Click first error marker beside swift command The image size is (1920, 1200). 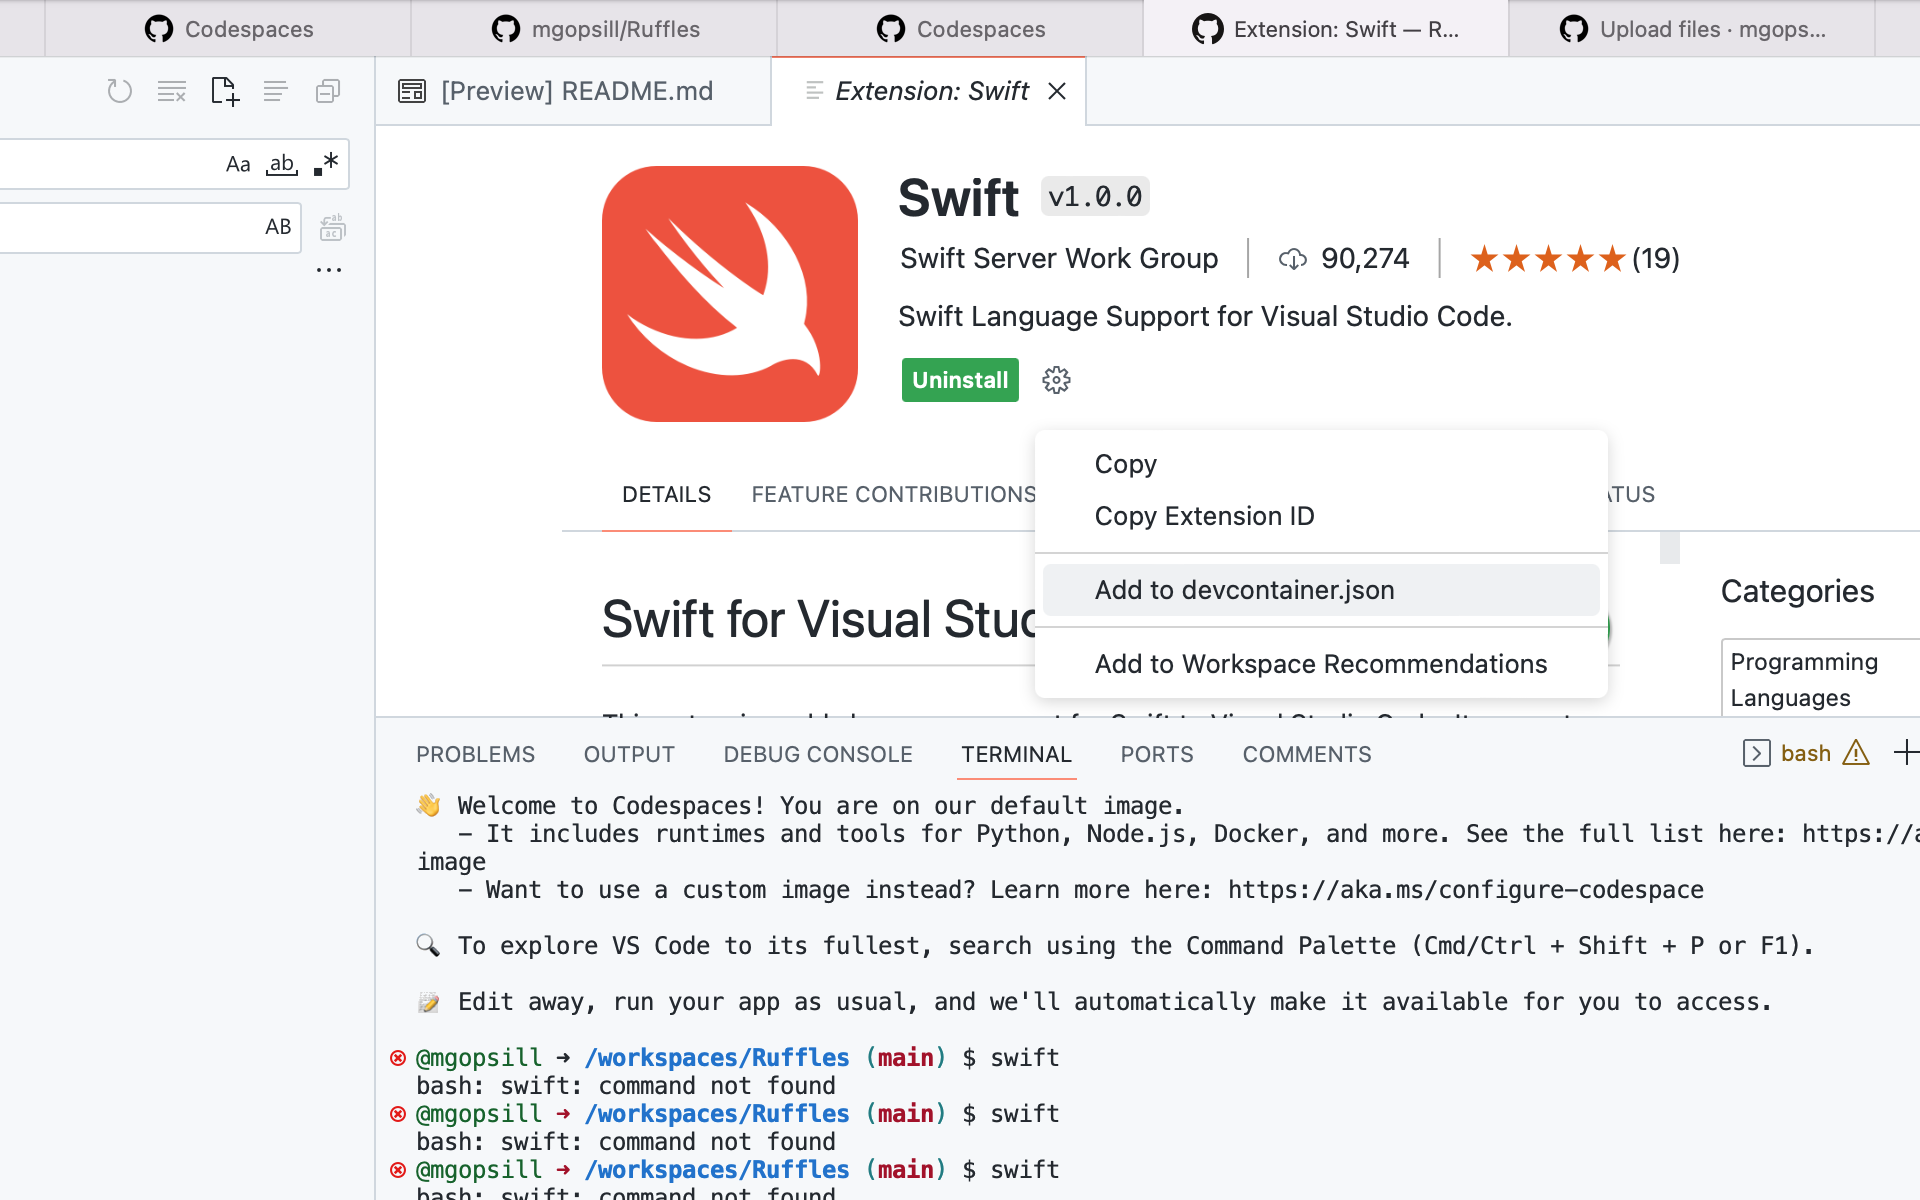(398, 1058)
